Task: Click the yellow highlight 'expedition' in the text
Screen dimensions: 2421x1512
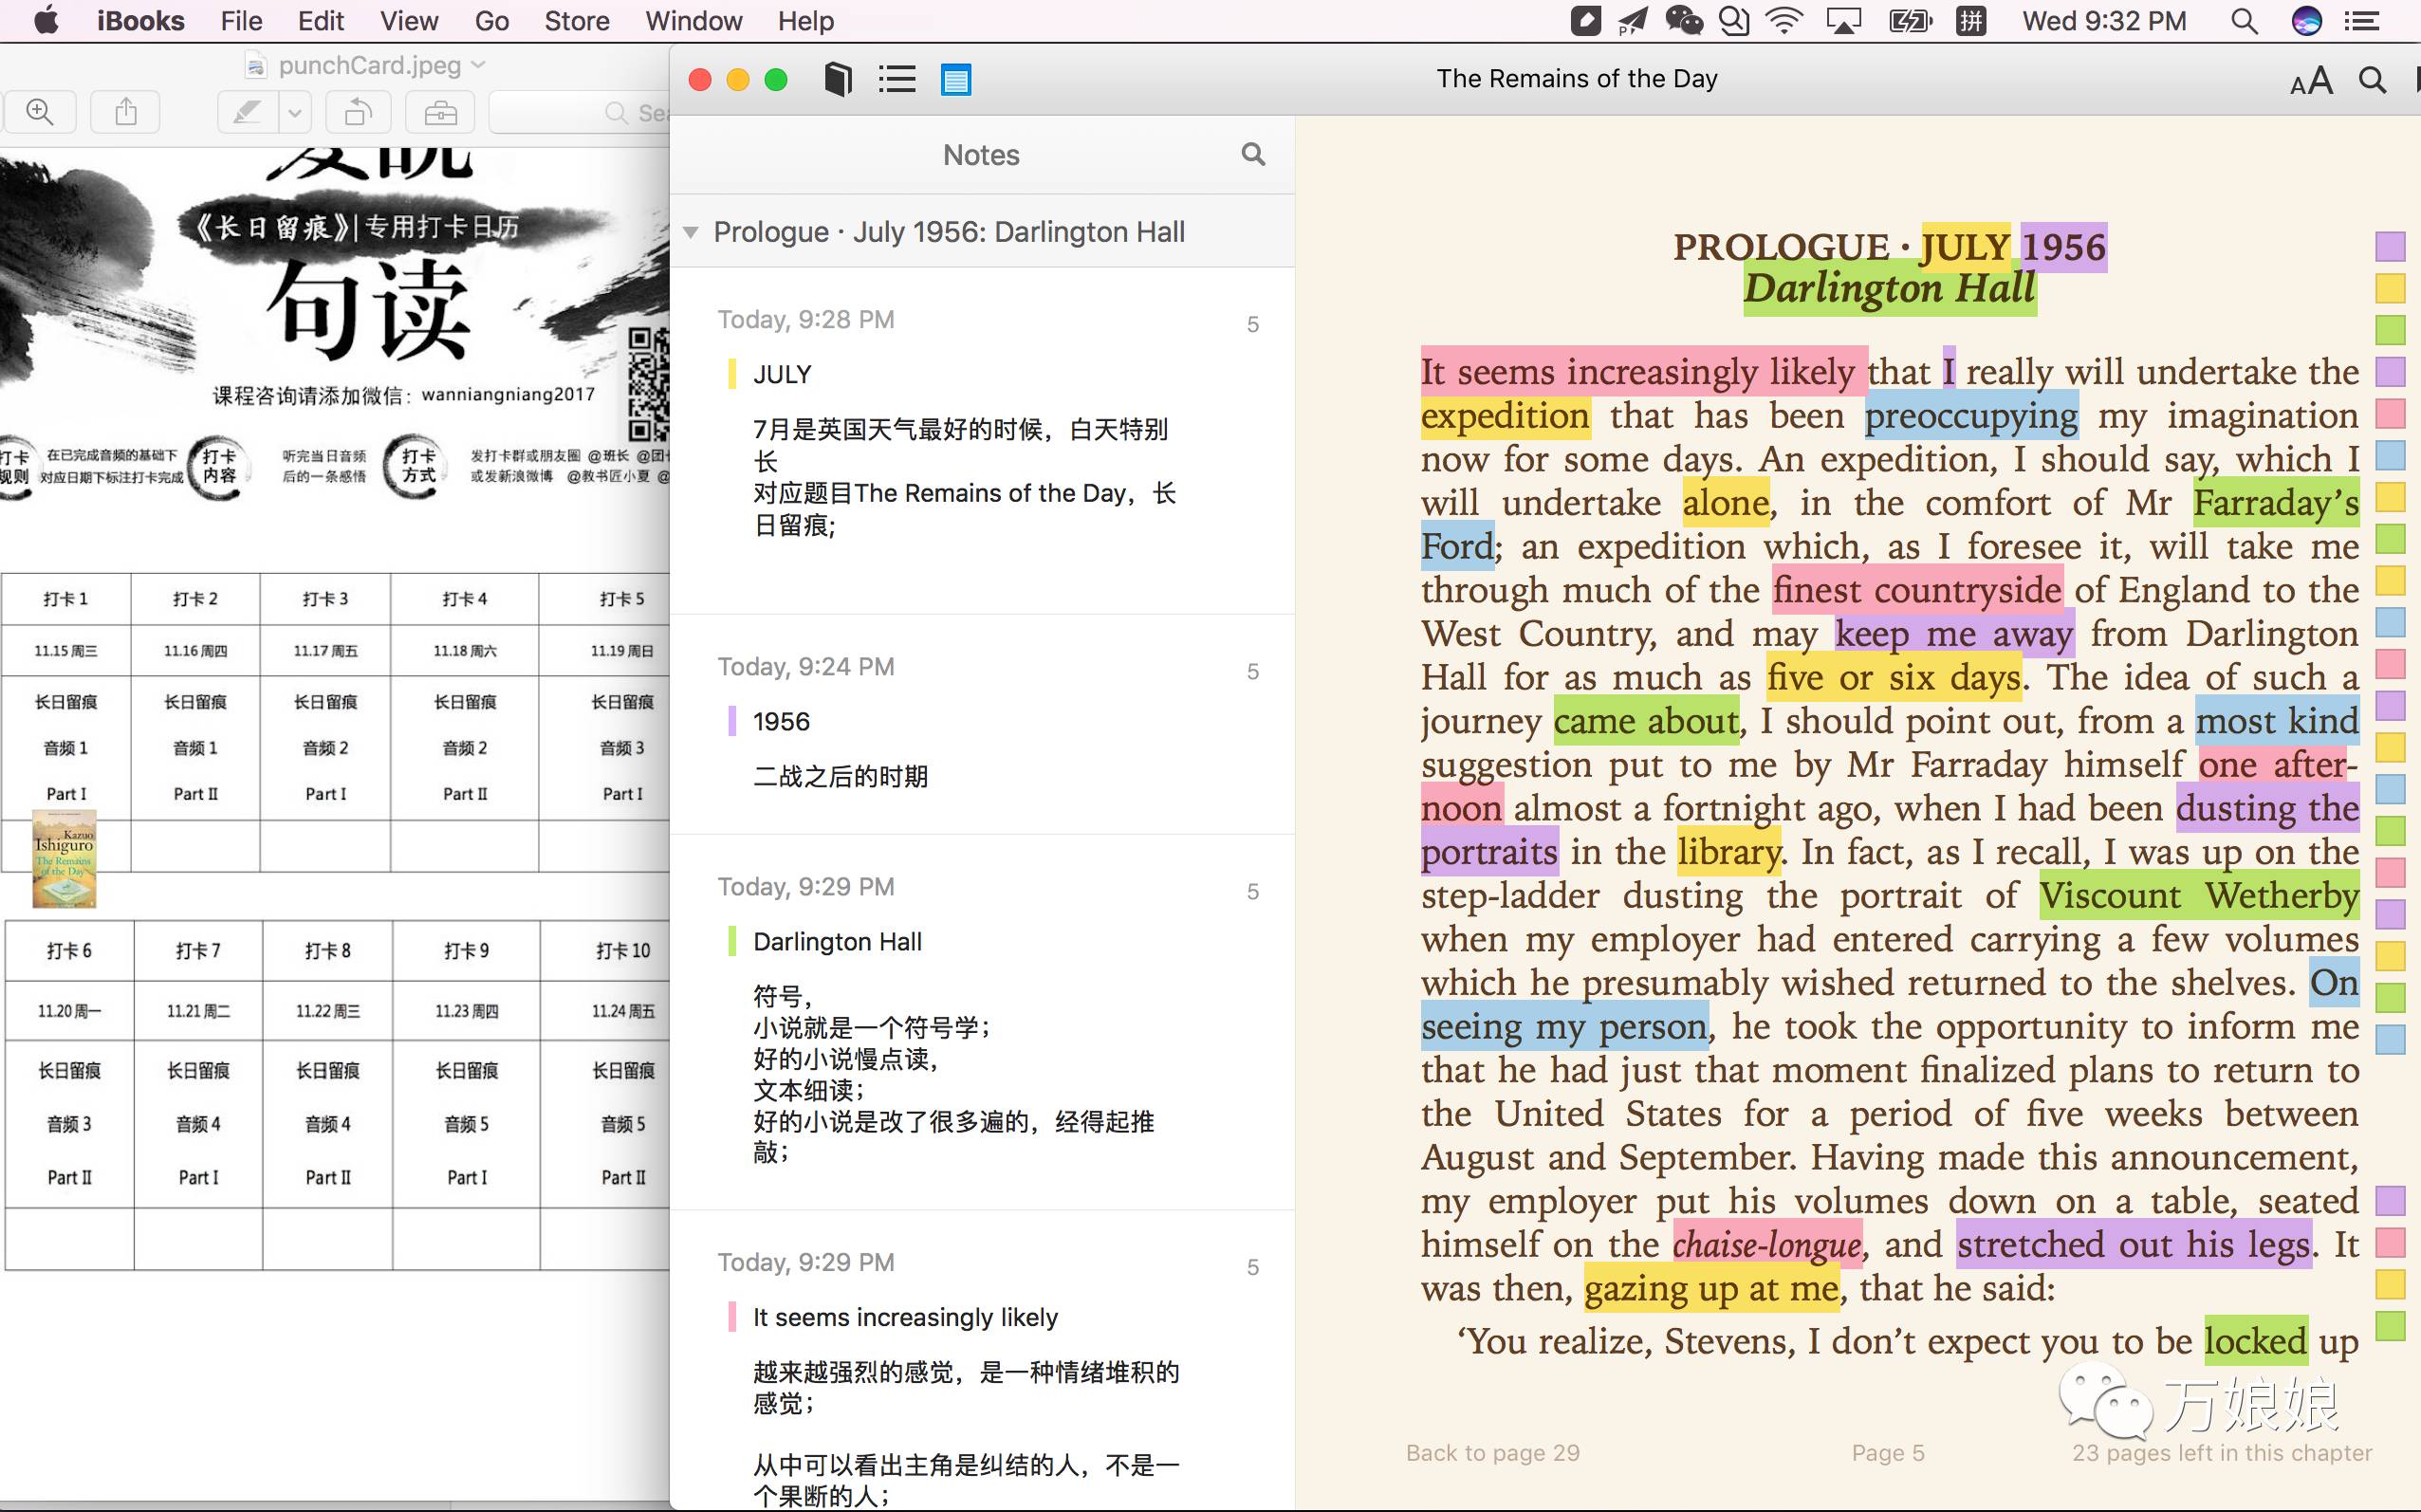Action: tap(1505, 416)
